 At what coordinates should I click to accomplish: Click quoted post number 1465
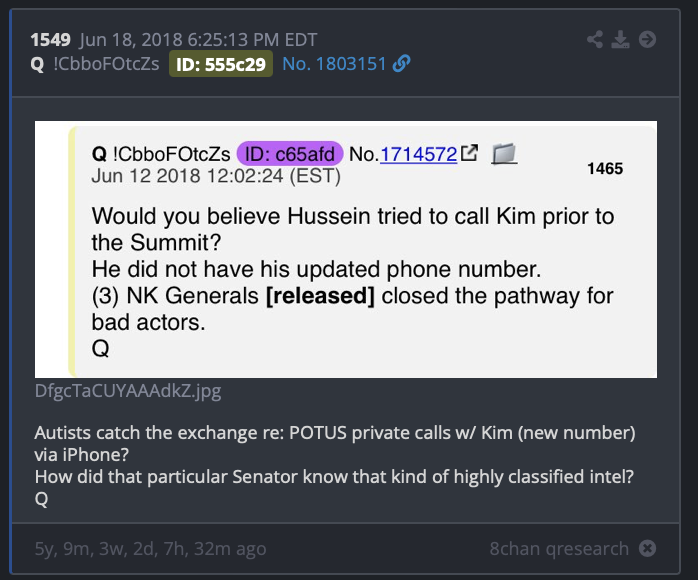pyautogui.click(x=605, y=169)
